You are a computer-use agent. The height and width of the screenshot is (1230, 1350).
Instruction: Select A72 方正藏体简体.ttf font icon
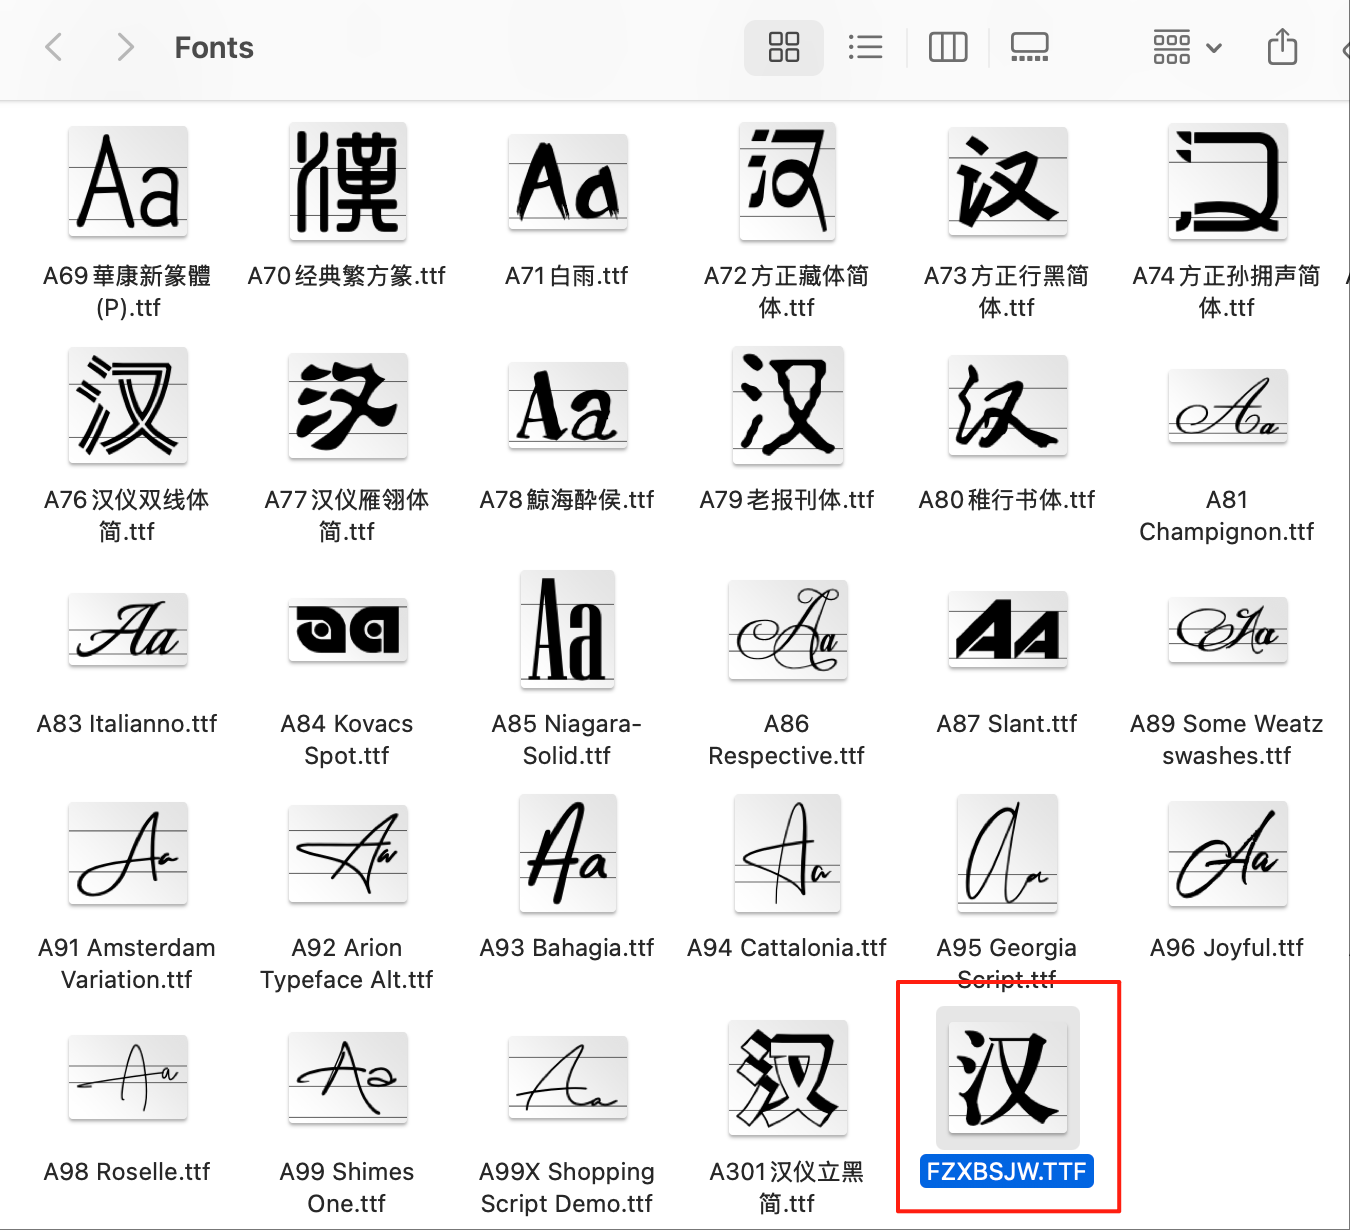[x=788, y=182]
